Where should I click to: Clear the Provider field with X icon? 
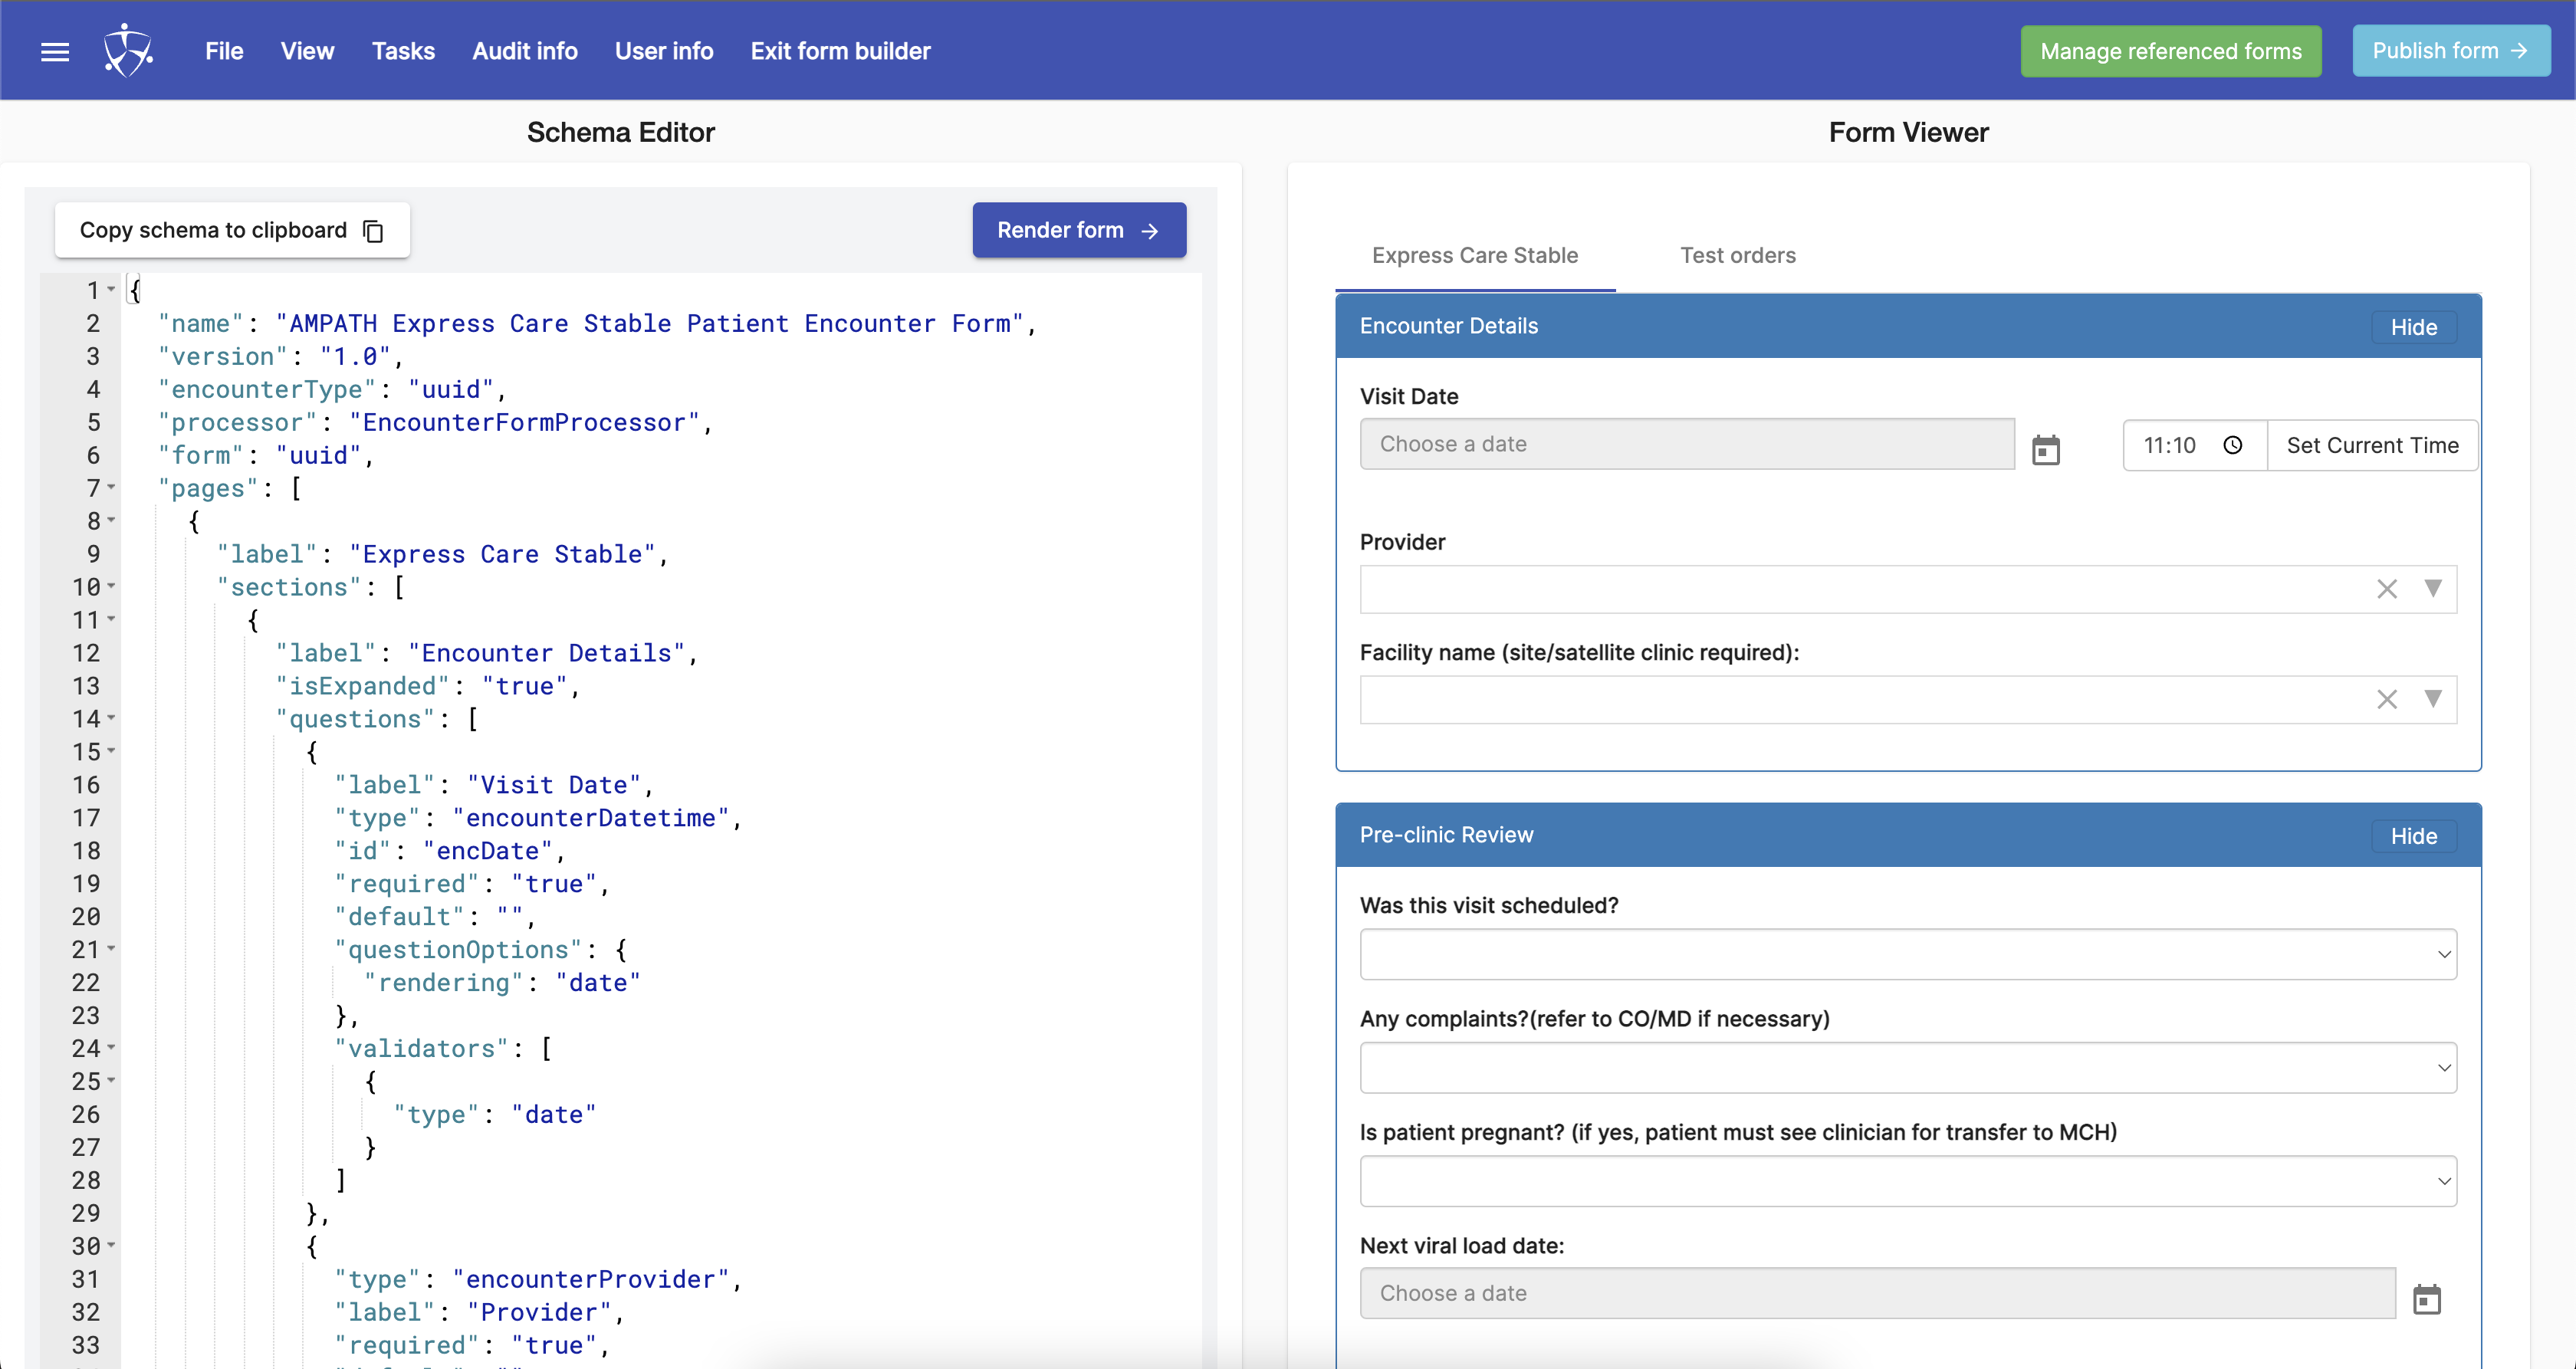[2387, 589]
